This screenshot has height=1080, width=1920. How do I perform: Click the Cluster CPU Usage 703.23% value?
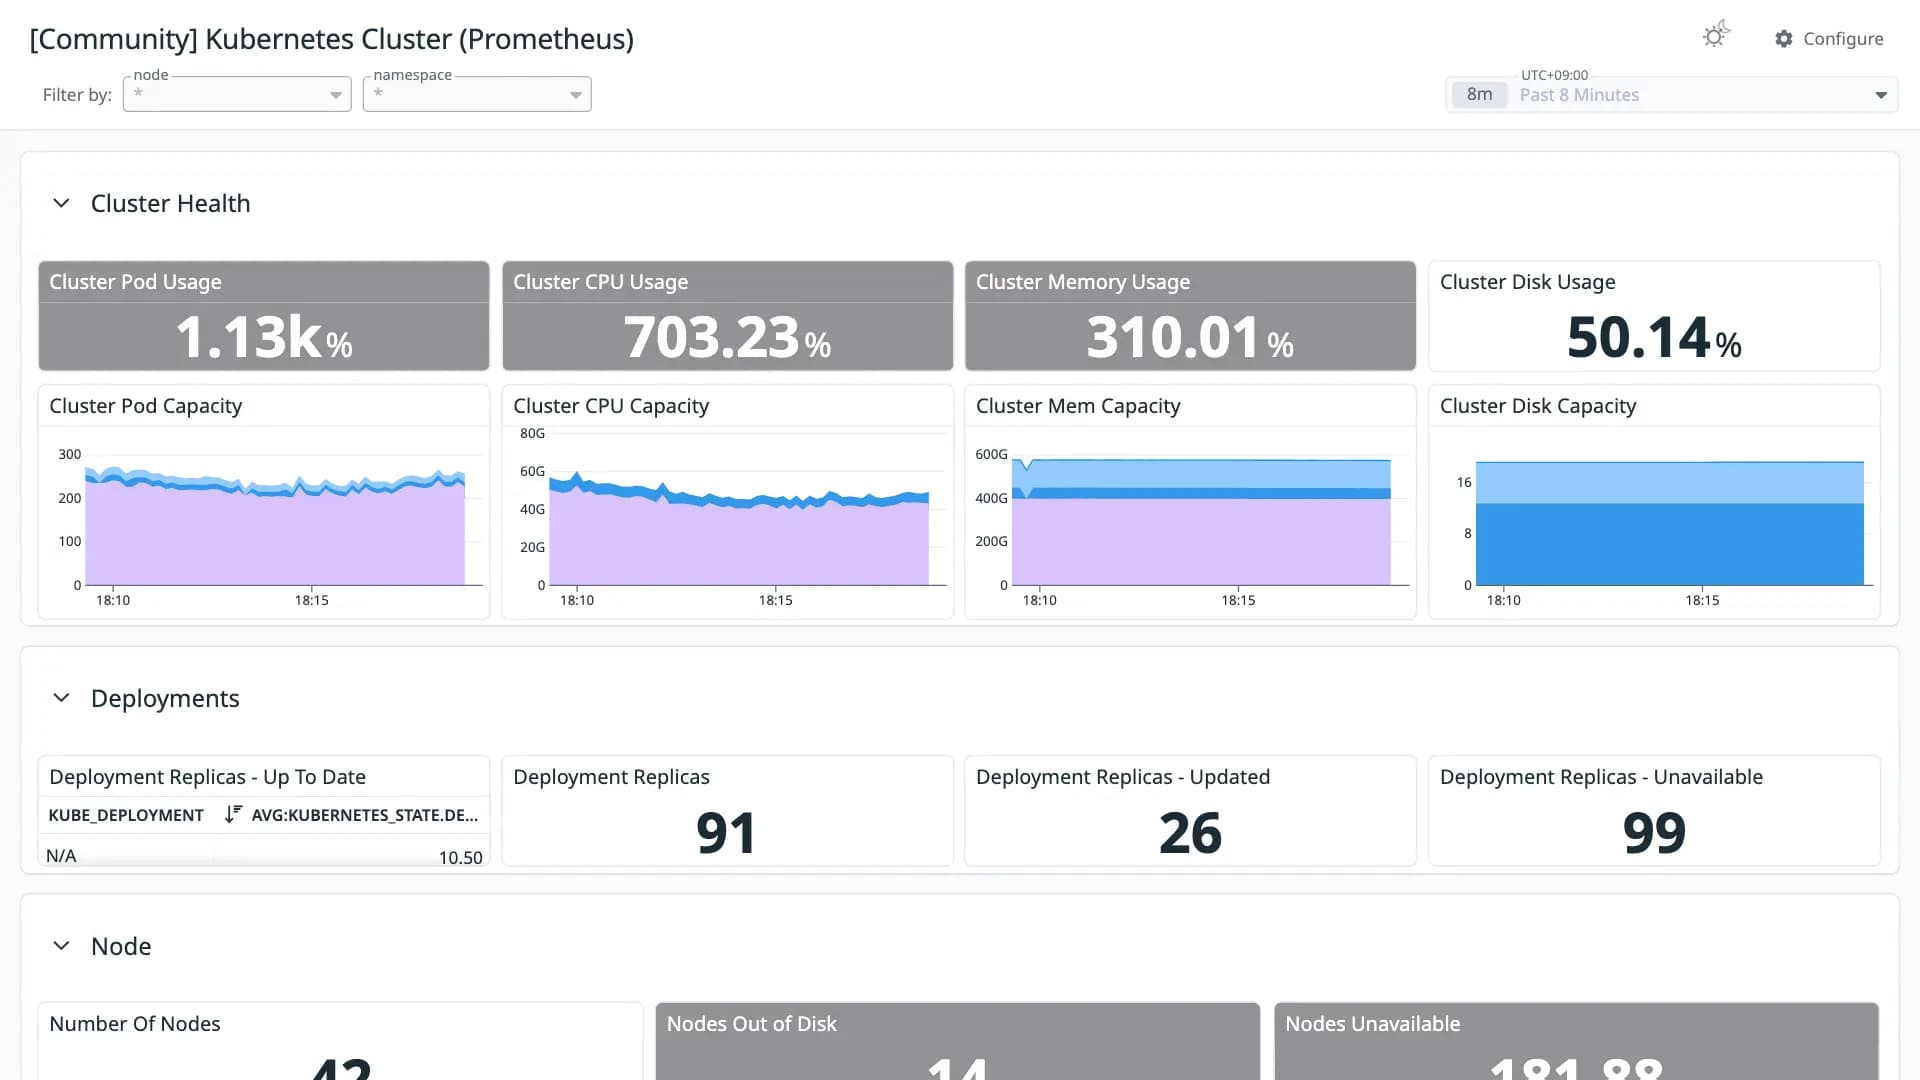click(x=727, y=337)
